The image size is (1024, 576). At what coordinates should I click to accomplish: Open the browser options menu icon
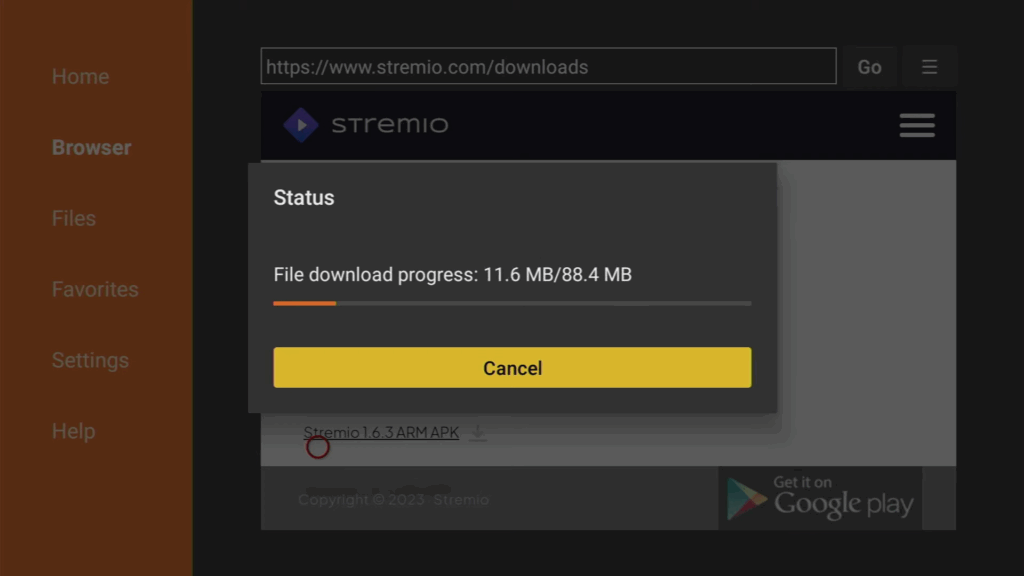[929, 67]
